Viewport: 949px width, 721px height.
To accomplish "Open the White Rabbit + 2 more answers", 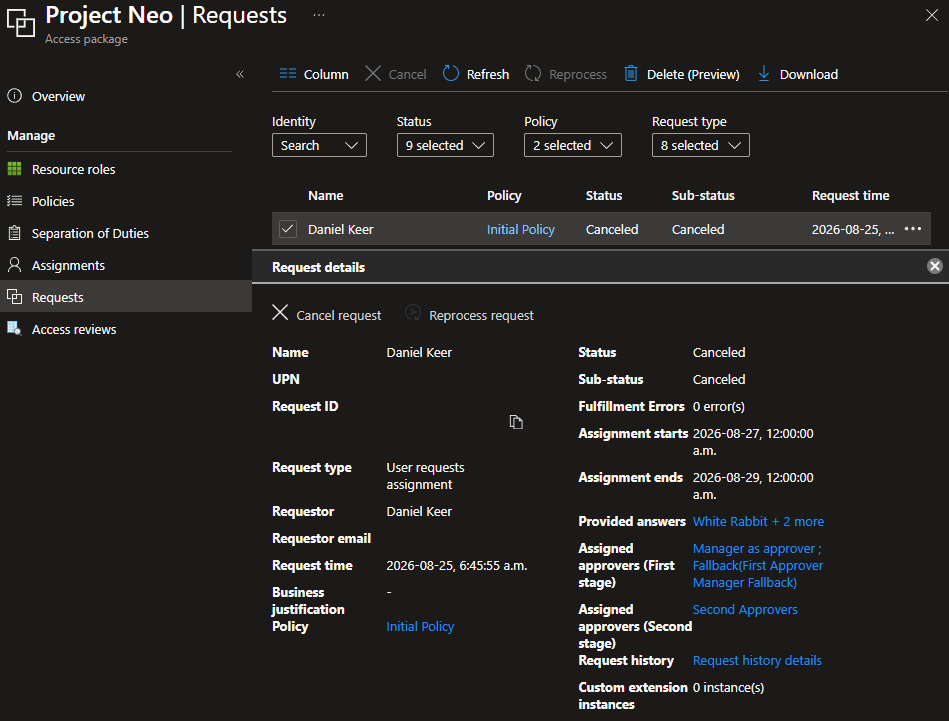I will 758,521.
